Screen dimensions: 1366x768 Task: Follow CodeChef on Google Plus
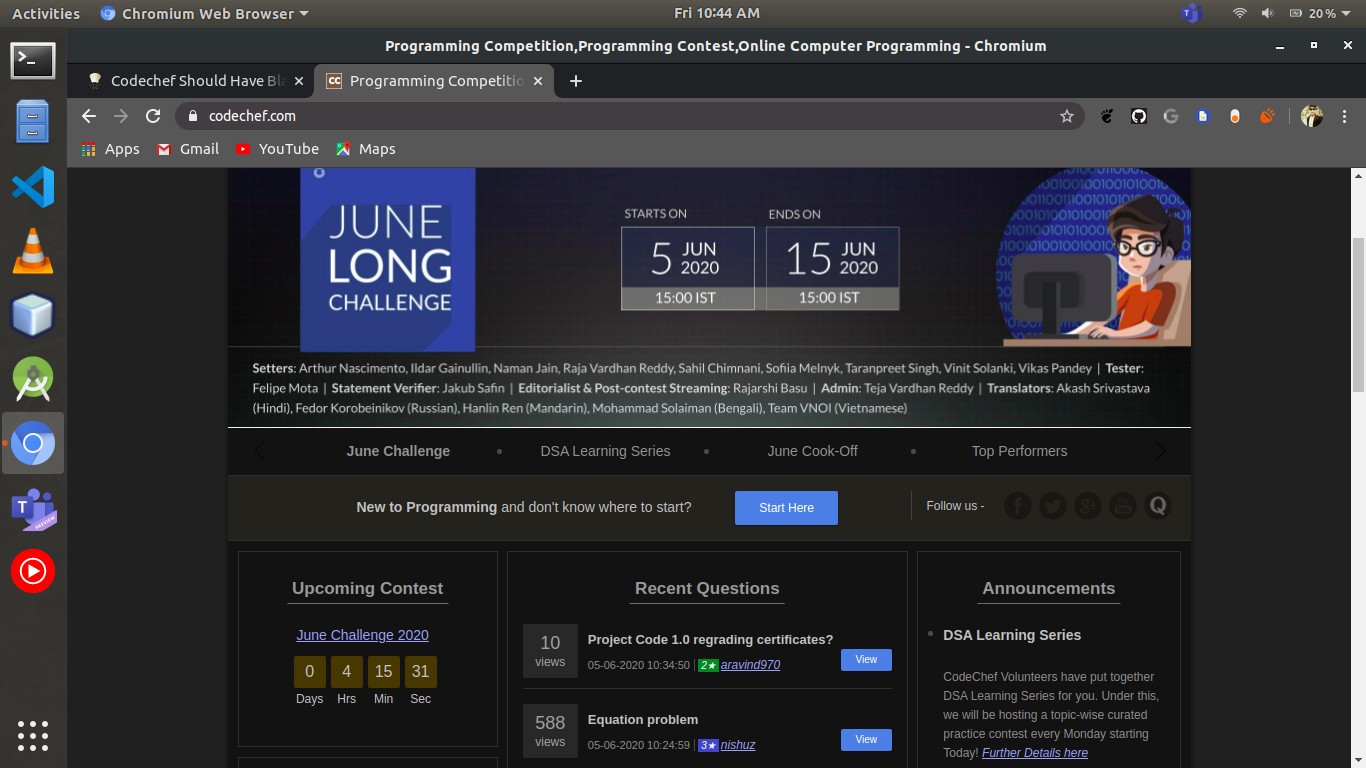pos(1087,506)
